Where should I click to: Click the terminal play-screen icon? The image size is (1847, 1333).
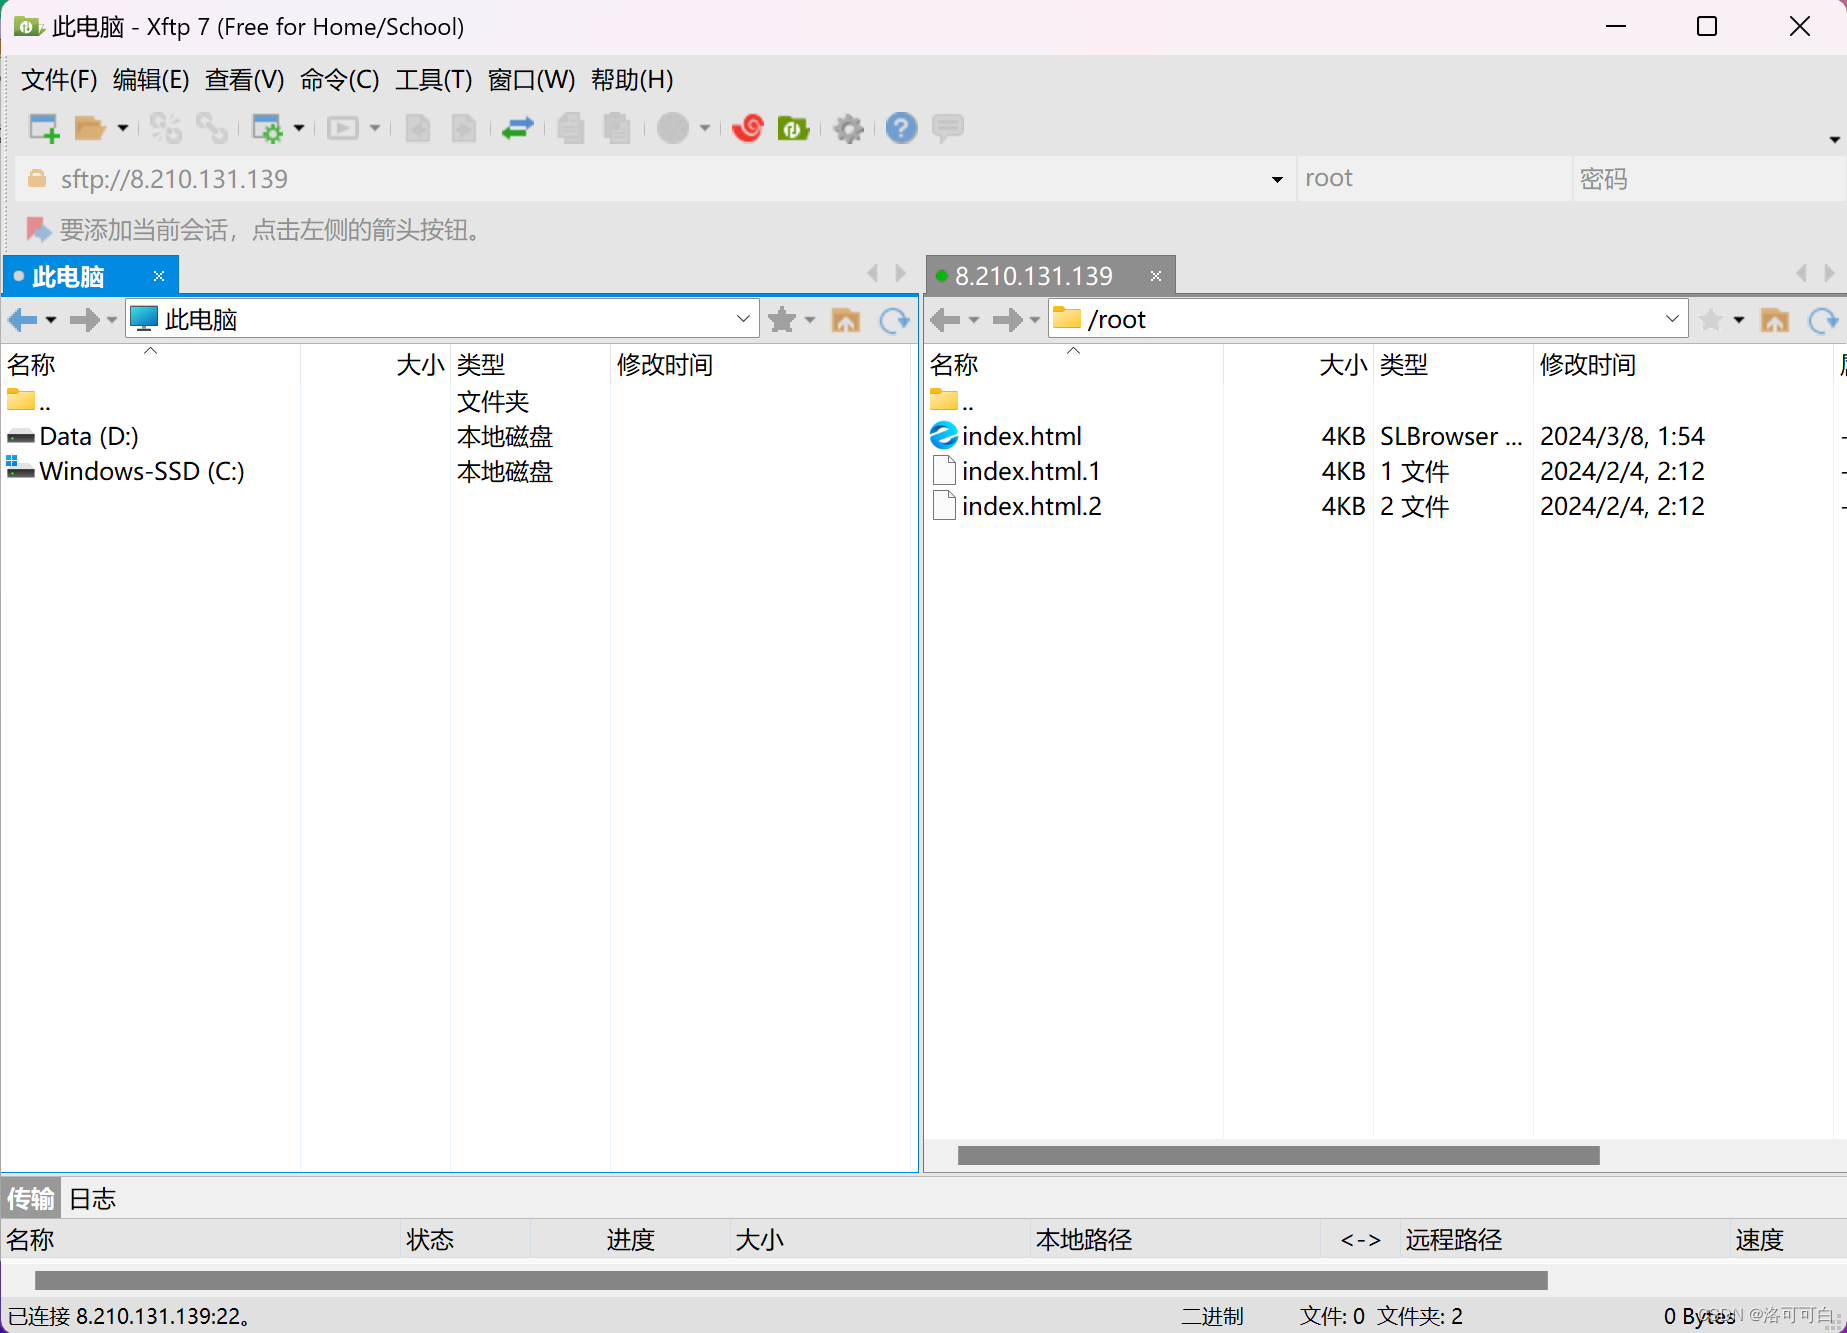coord(343,128)
